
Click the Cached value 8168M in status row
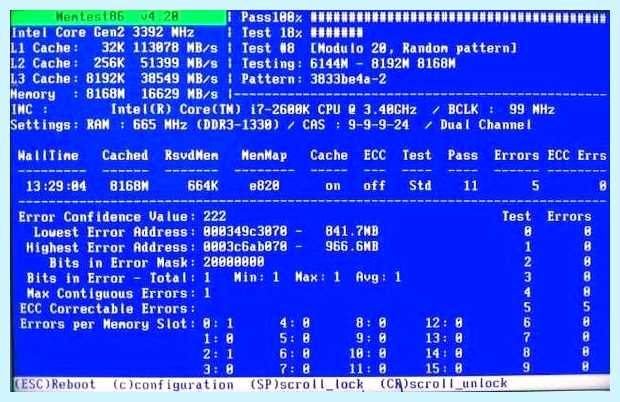point(129,186)
